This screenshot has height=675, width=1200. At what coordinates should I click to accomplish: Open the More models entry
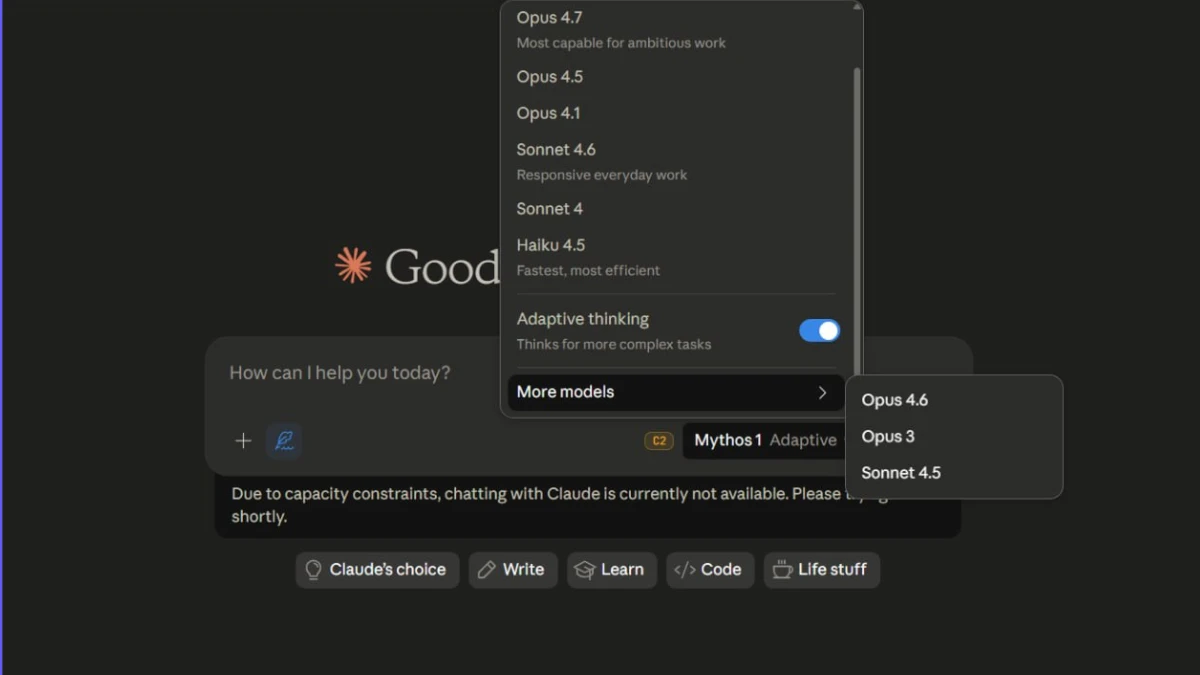[x=676, y=392]
